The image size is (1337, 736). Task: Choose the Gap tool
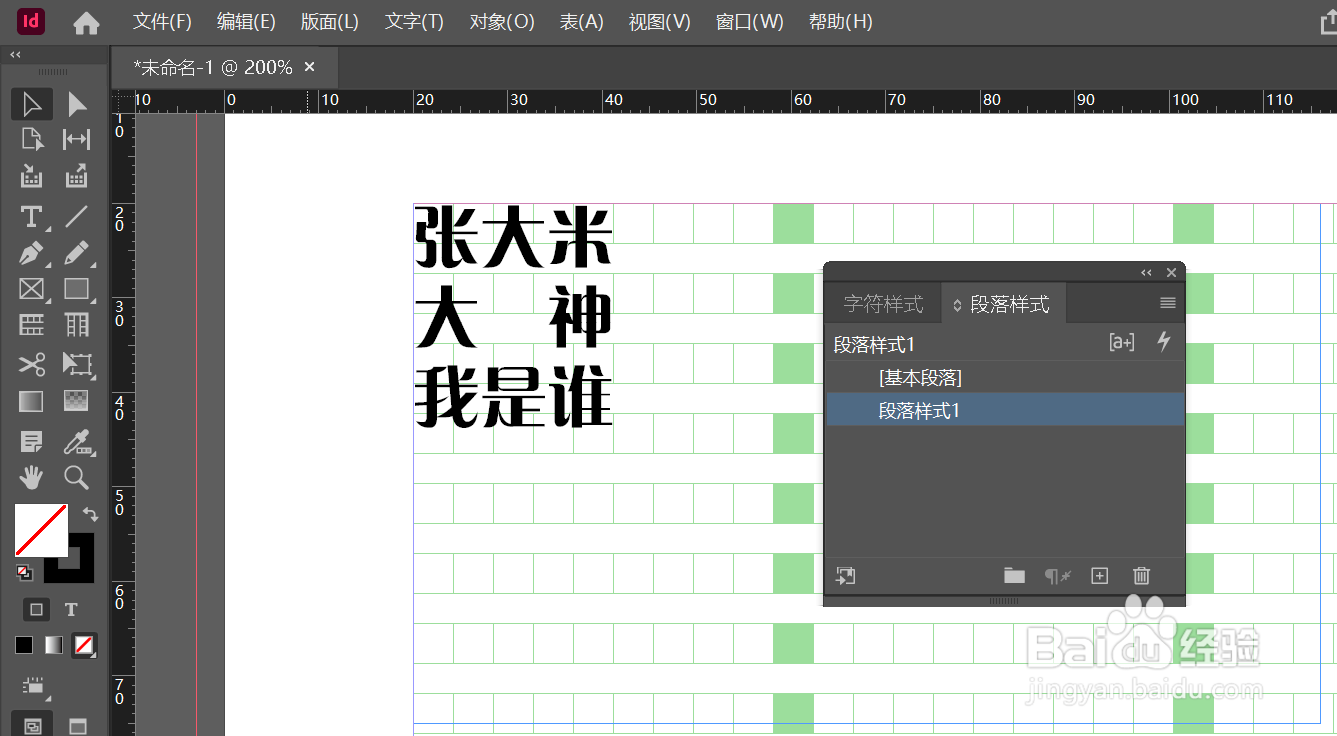point(77,140)
